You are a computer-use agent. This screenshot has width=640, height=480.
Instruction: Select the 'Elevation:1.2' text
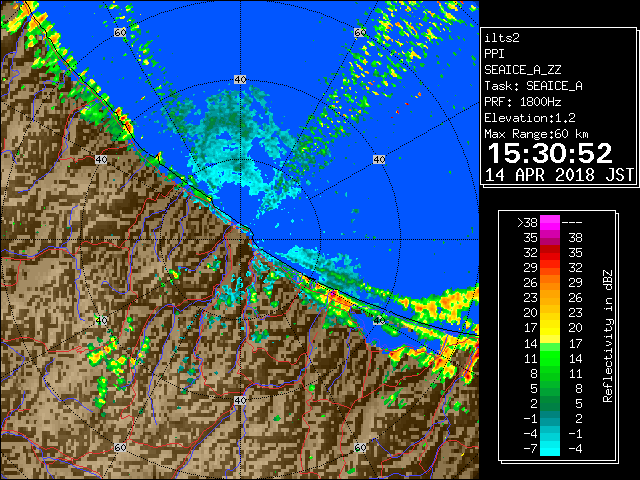click(530, 118)
